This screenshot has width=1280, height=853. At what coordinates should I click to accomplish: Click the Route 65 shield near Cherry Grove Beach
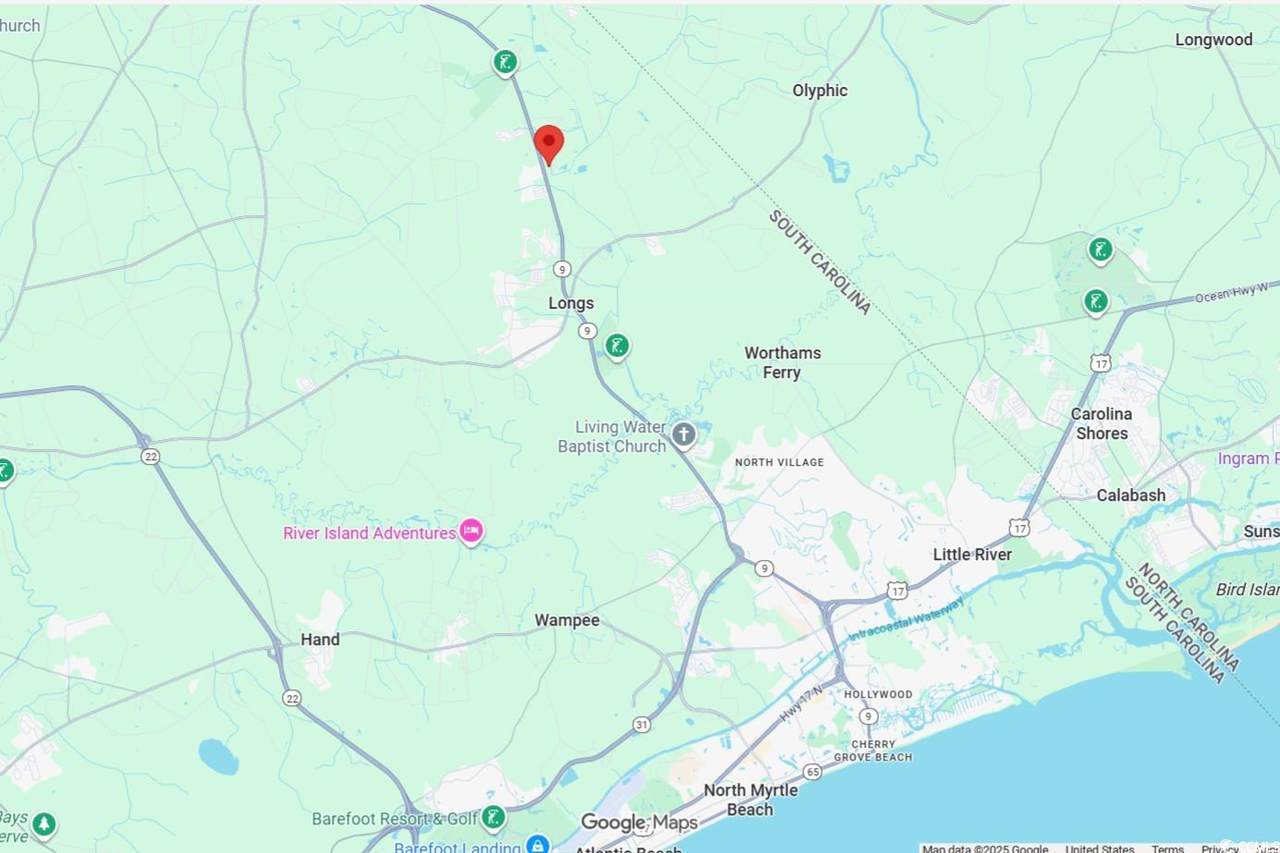[812, 771]
